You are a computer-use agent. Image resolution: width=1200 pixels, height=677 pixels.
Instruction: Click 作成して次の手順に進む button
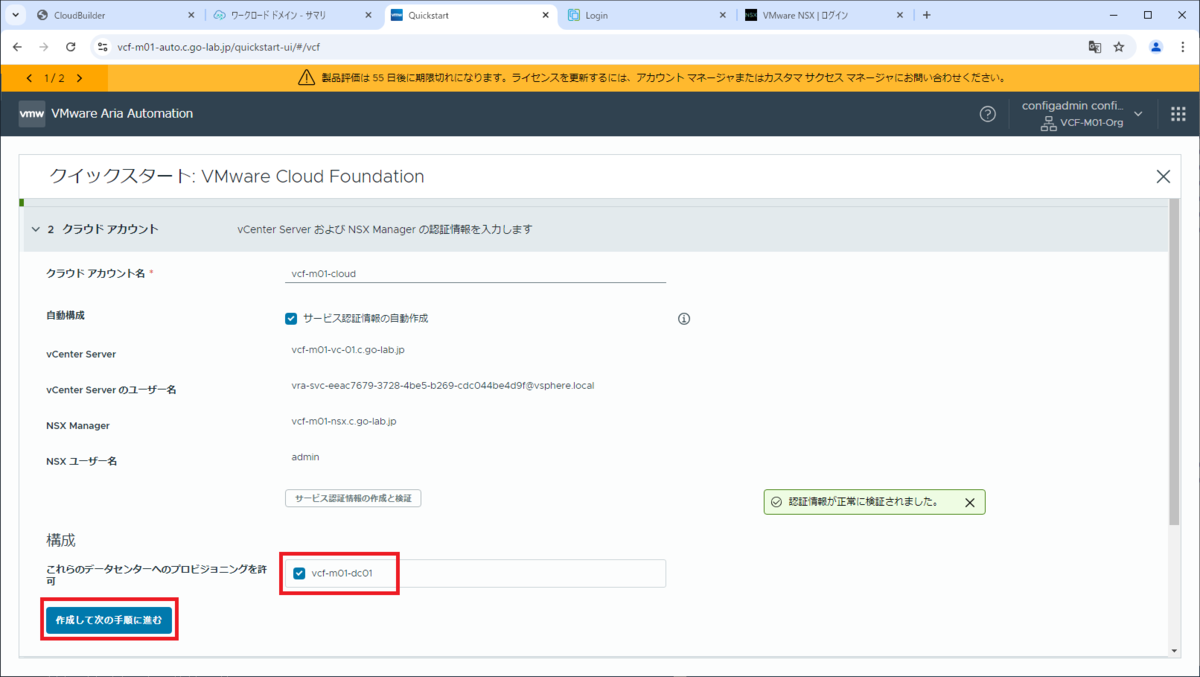(x=109, y=621)
